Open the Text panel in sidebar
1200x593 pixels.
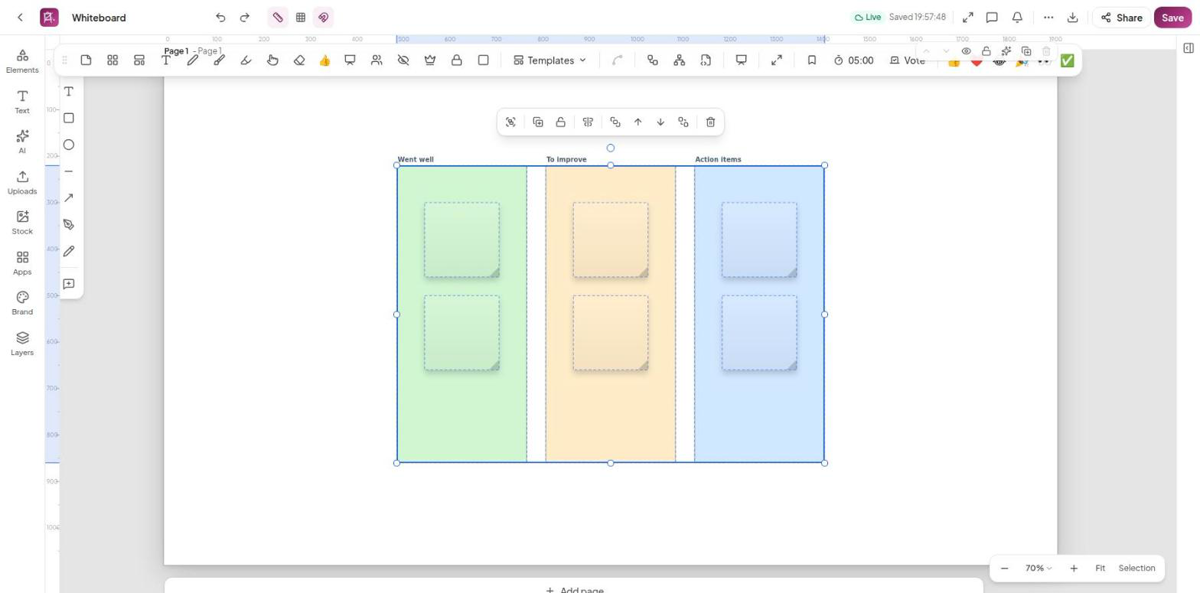[x=22, y=101]
